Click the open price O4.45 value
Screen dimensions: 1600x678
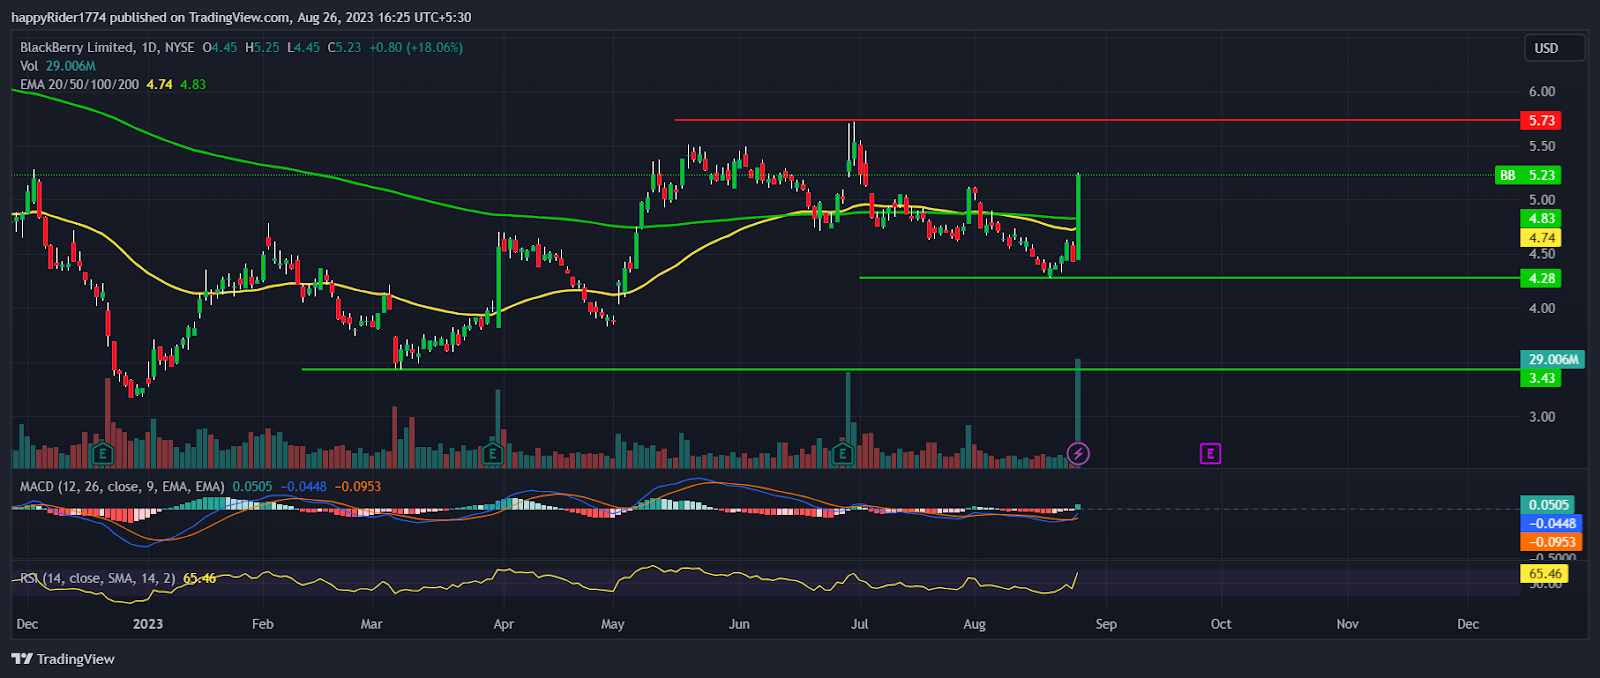pos(220,47)
